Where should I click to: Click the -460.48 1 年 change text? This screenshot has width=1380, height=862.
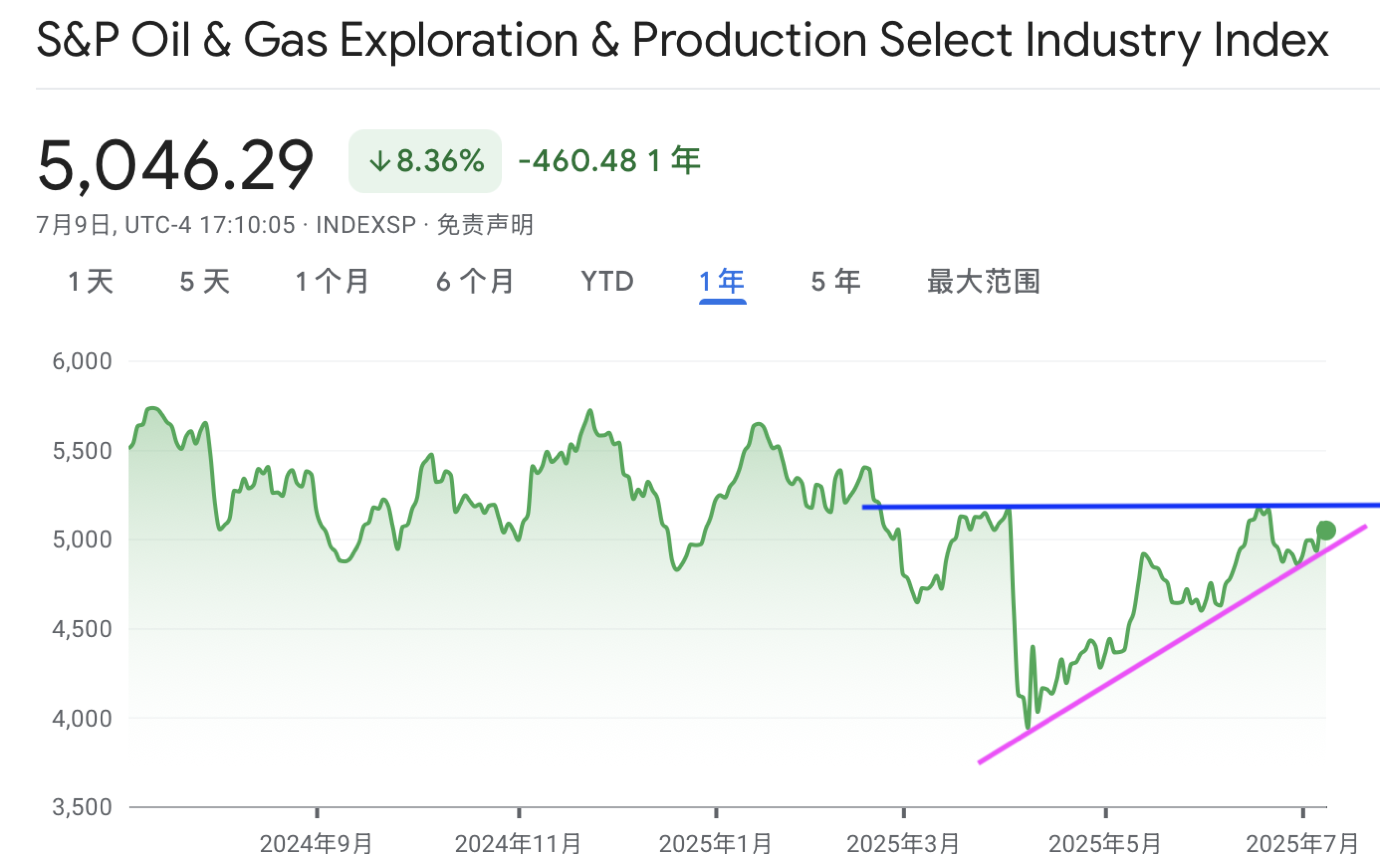pyautogui.click(x=609, y=160)
